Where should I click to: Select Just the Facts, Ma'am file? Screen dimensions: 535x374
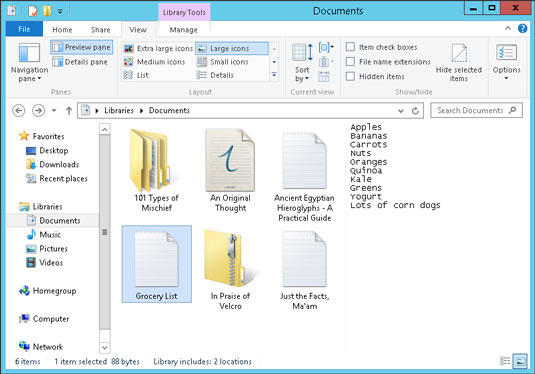[x=304, y=270]
